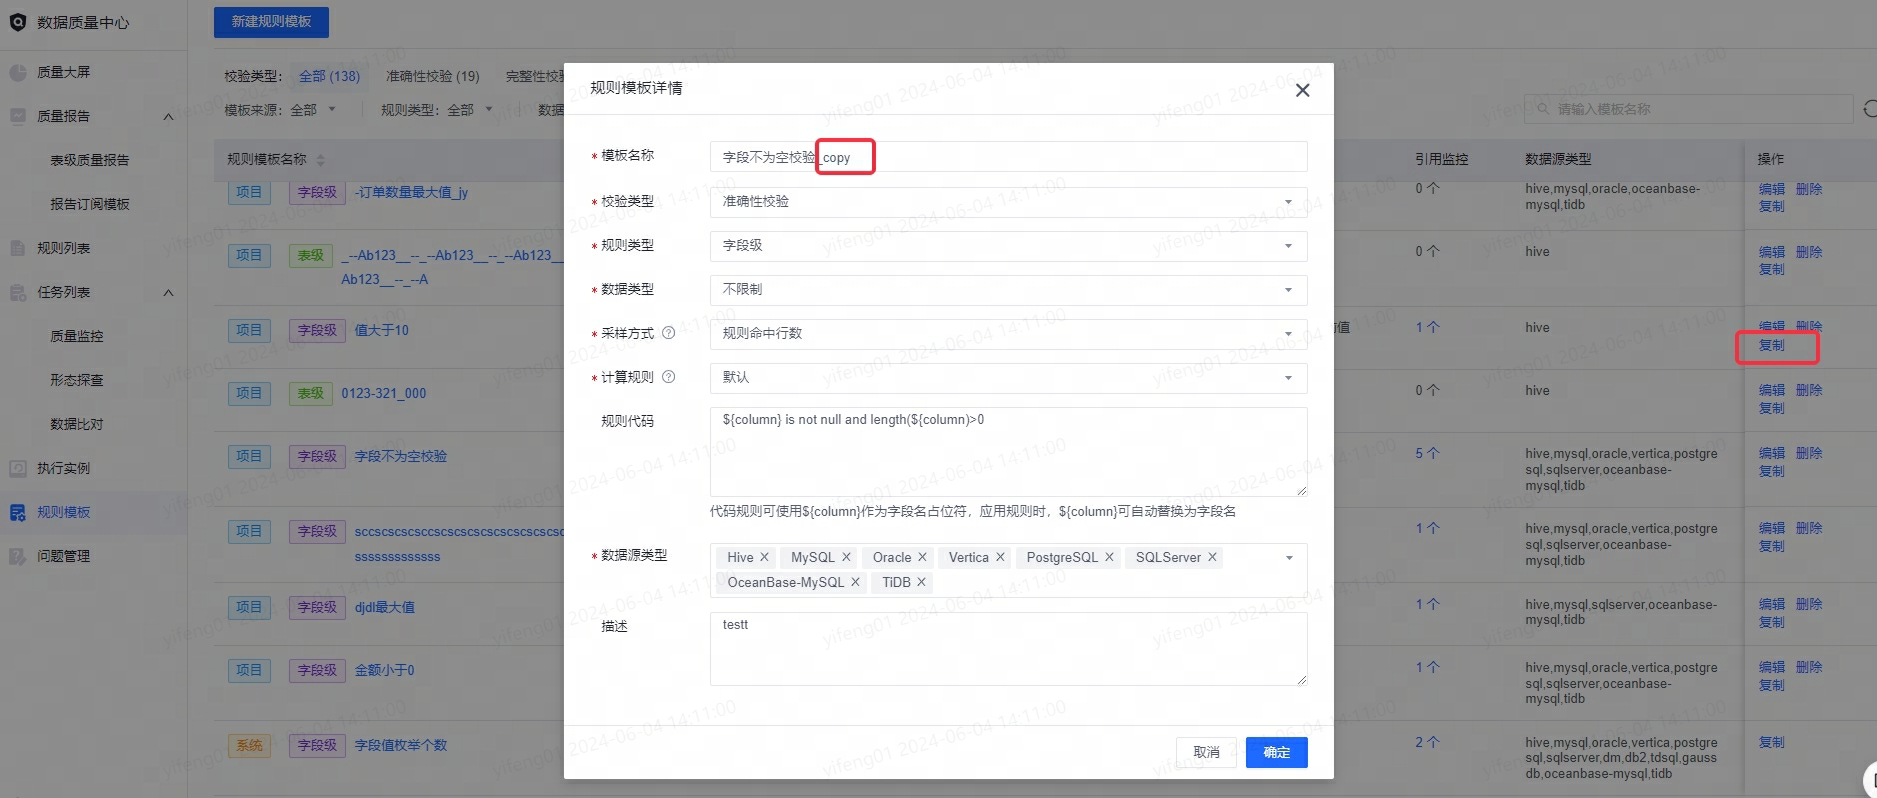Image resolution: width=1877 pixels, height=798 pixels.
Task: Click the 模板名称 input field
Action: pyautogui.click(x=1008, y=157)
